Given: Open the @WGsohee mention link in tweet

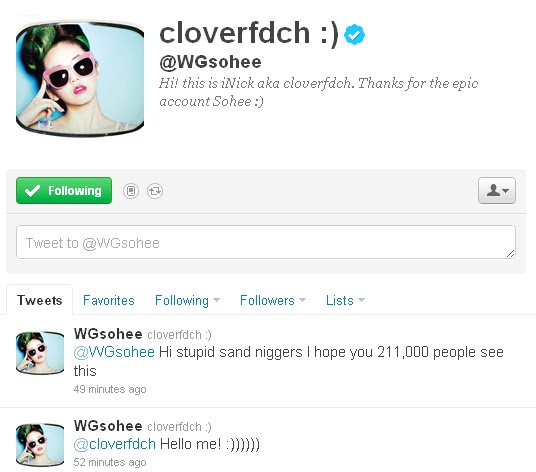Looking at the screenshot, I should pyautogui.click(x=114, y=352).
